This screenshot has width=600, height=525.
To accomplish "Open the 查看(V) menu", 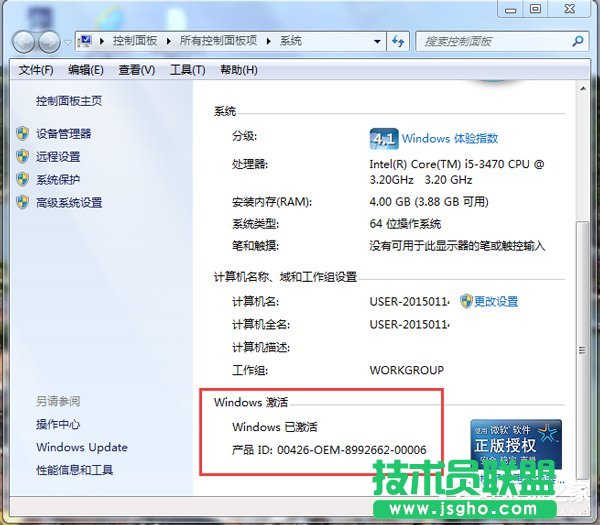I will coord(137,70).
